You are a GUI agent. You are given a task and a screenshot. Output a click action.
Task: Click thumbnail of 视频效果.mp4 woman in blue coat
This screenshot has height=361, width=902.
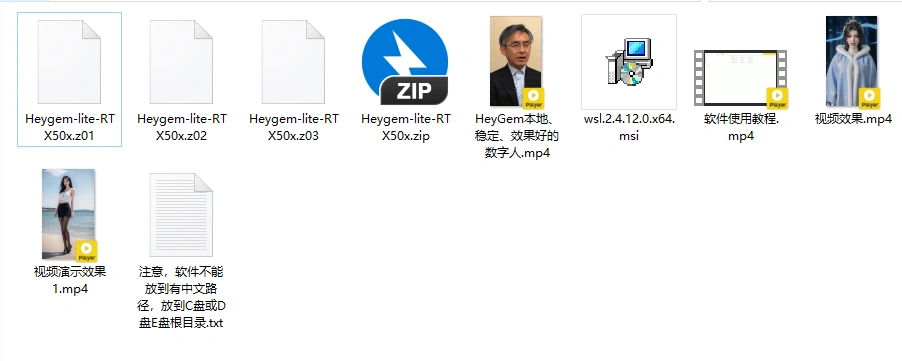(853, 62)
